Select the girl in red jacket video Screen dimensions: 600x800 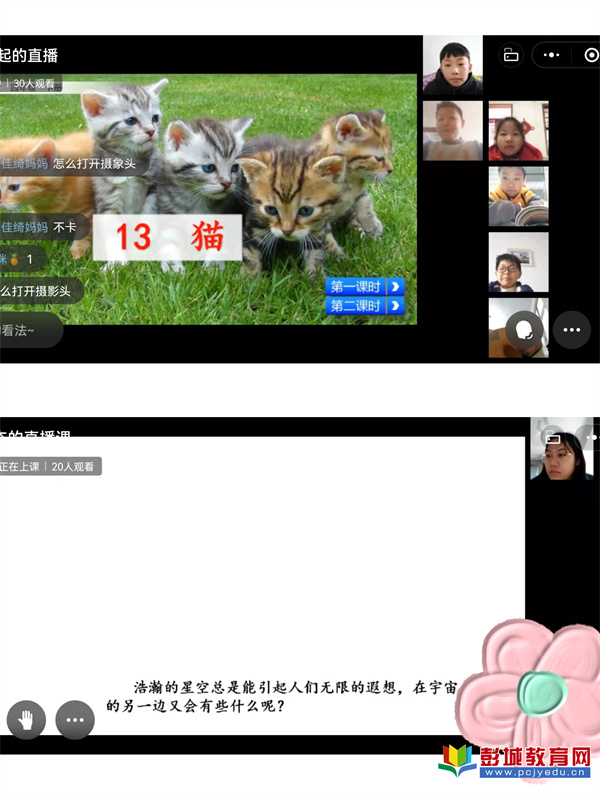[518, 131]
